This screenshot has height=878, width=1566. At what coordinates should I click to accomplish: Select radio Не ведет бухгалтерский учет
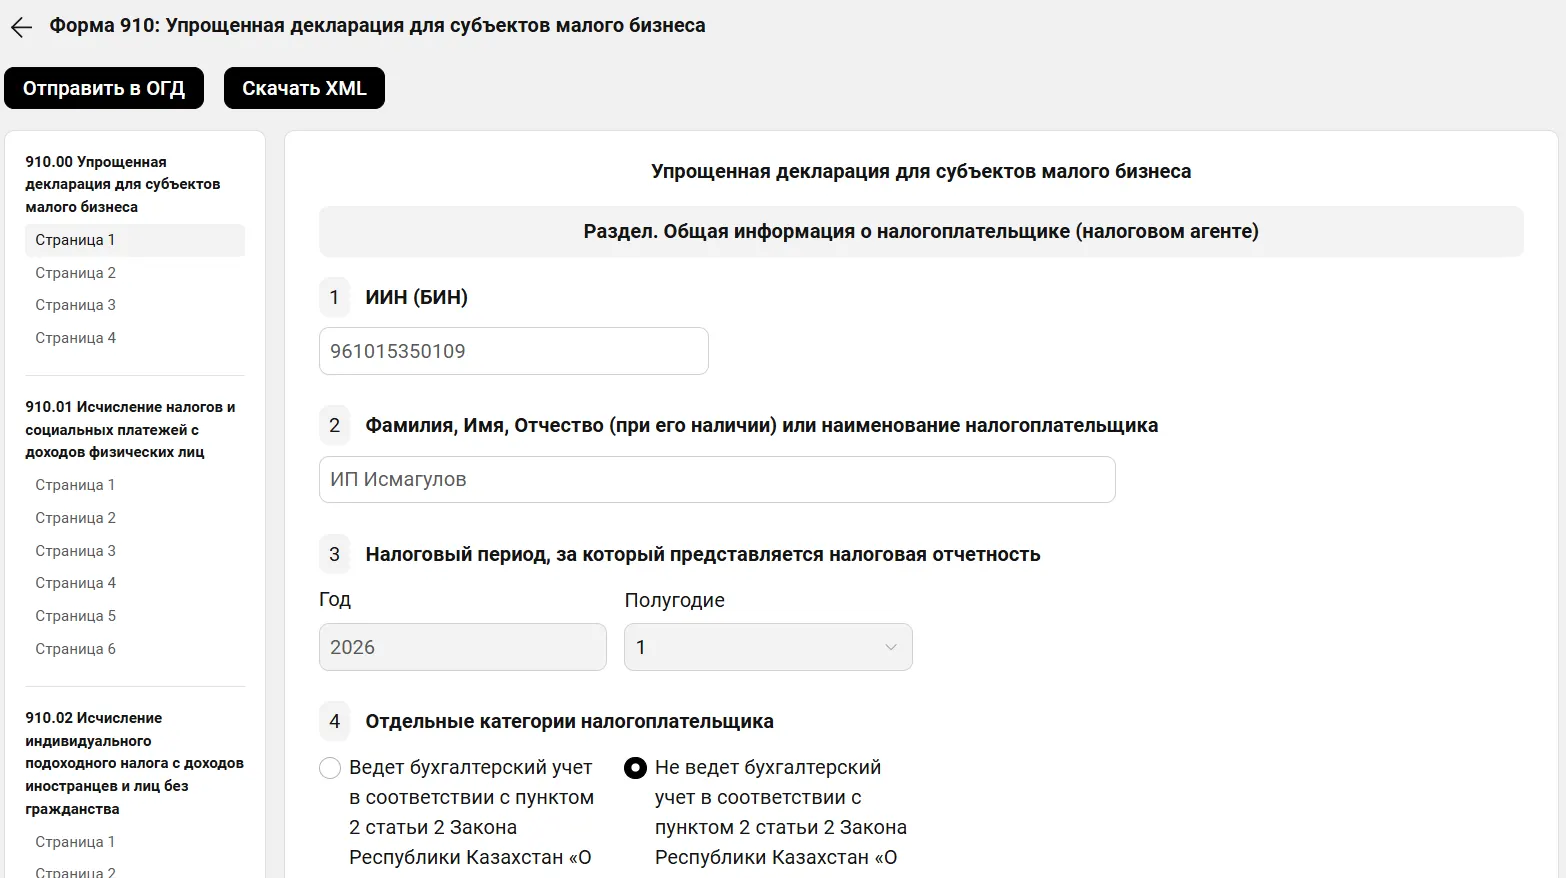(635, 768)
